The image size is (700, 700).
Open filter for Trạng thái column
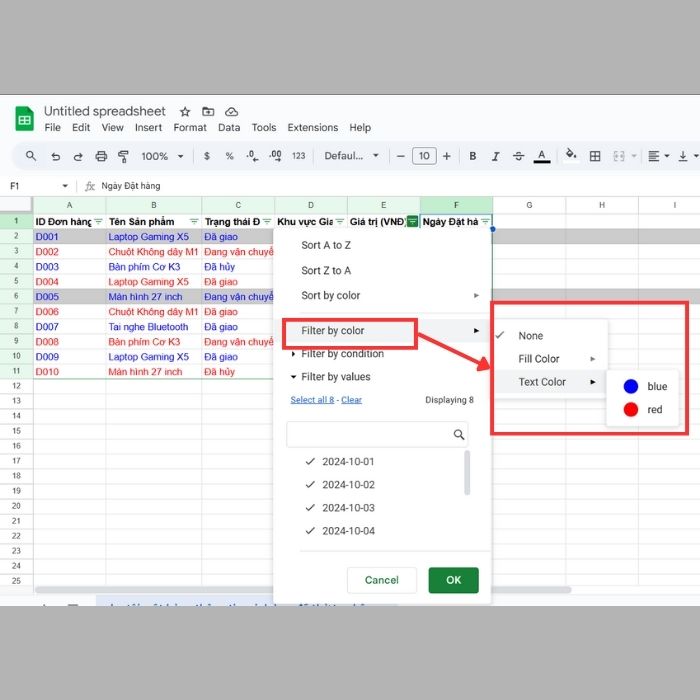coord(267,221)
